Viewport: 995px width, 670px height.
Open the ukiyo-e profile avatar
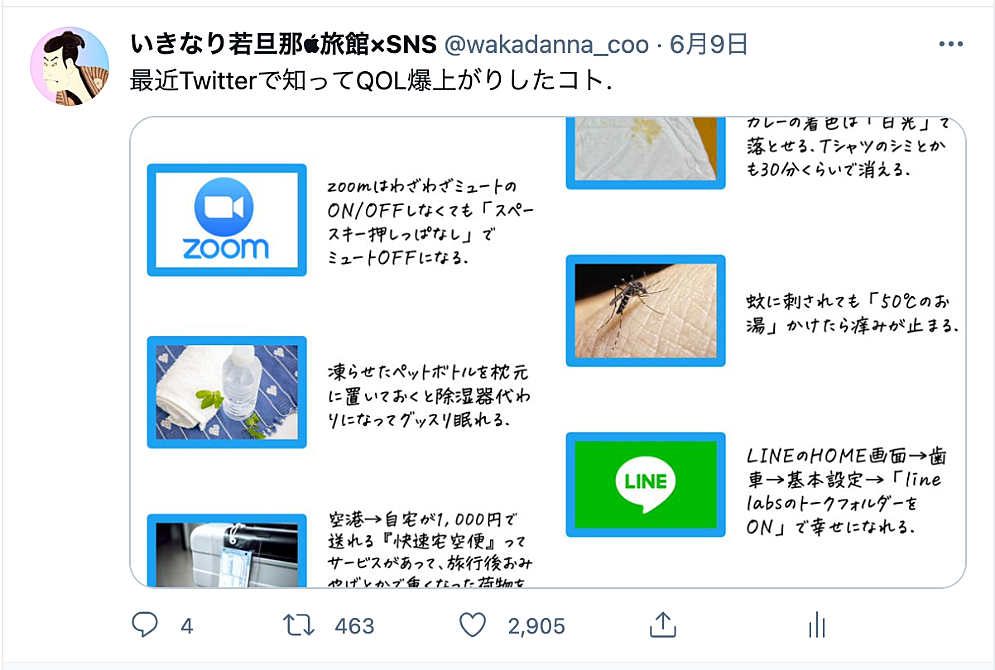pos(70,66)
